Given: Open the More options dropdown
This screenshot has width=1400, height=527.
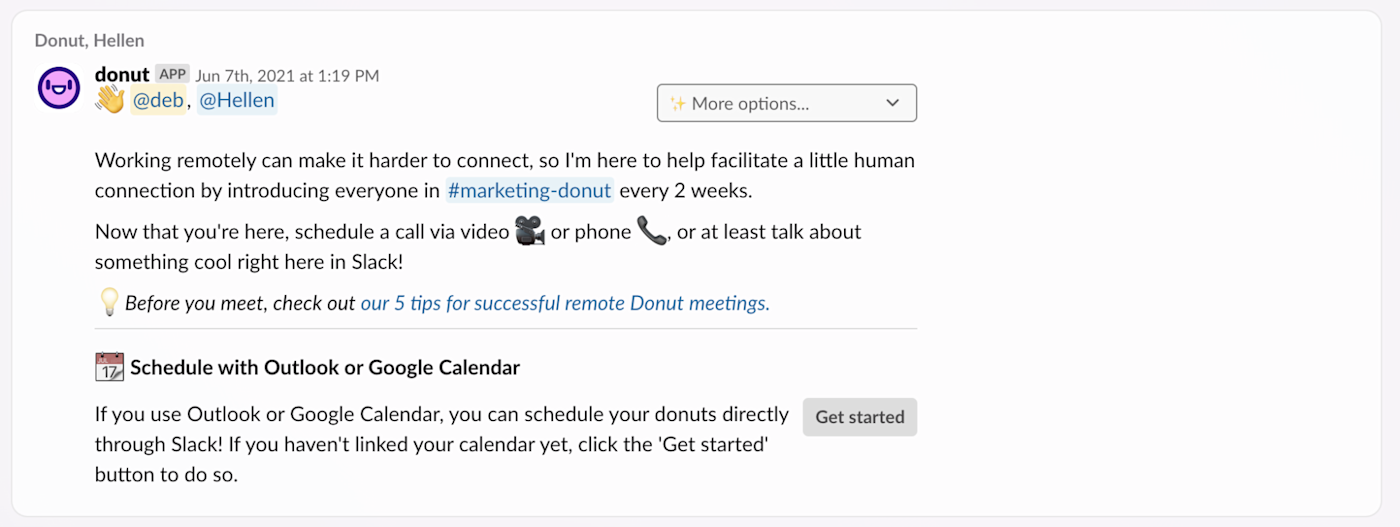Looking at the screenshot, I should 785,103.
